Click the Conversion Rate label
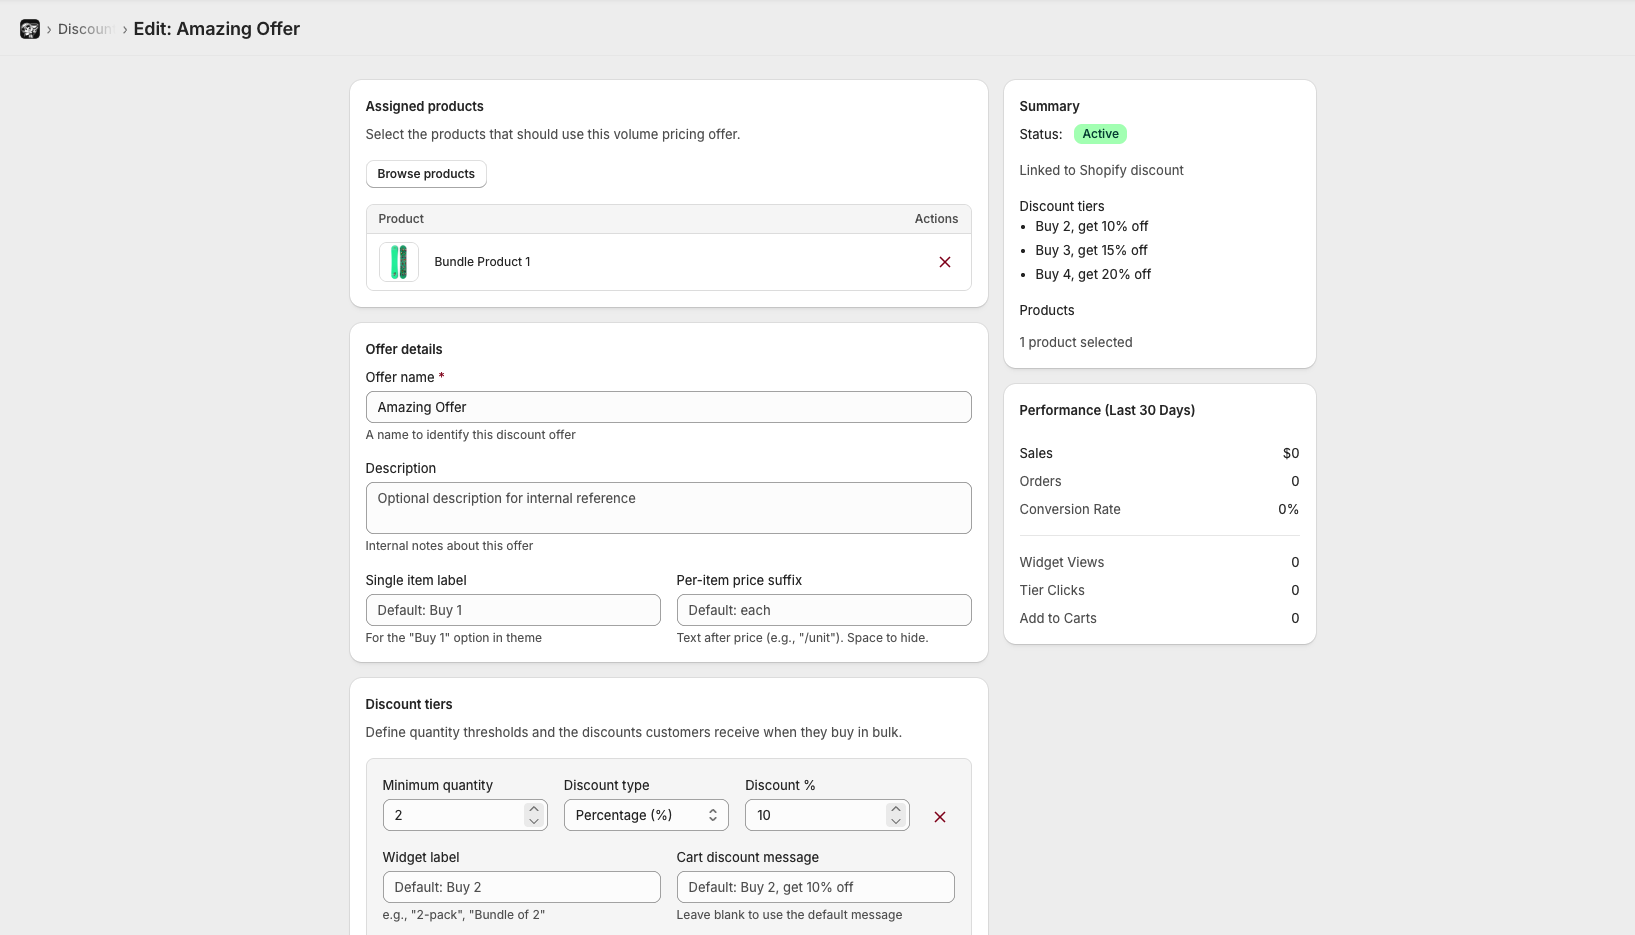This screenshot has width=1635, height=935. coord(1070,509)
